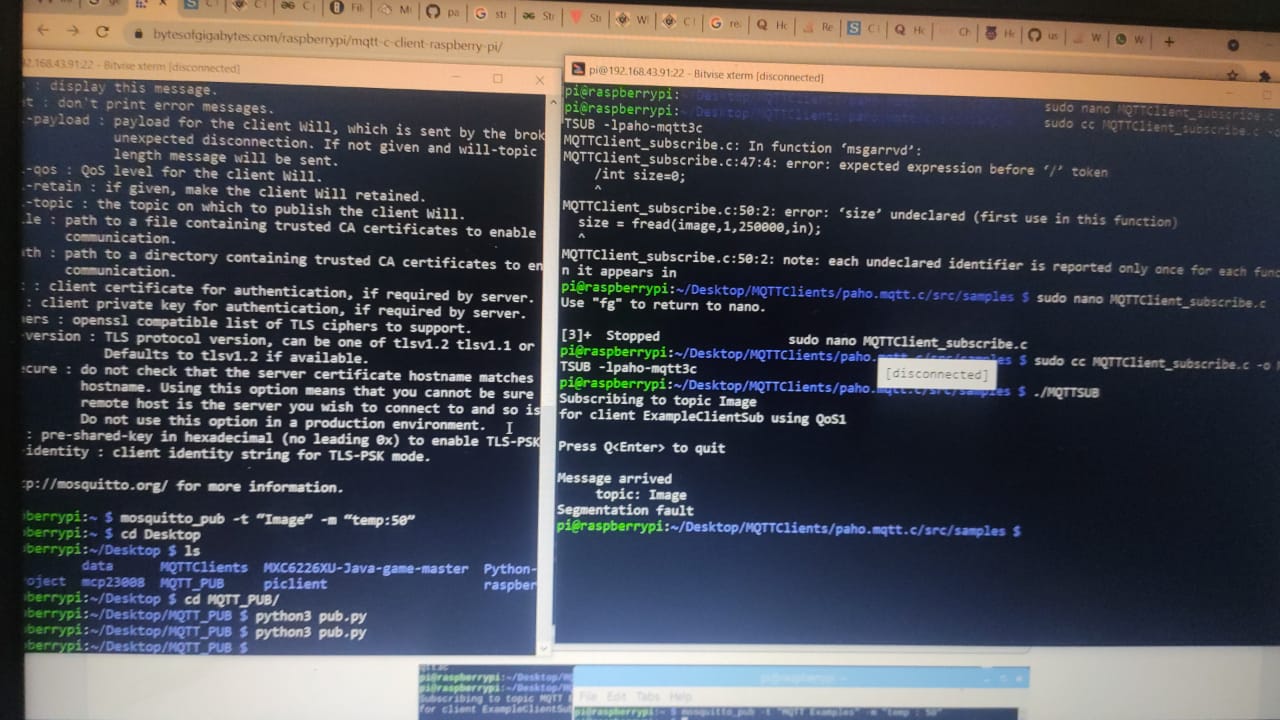Click the blue Slack tab icon
The width and height of the screenshot is (1280, 720).
click(x=853, y=26)
